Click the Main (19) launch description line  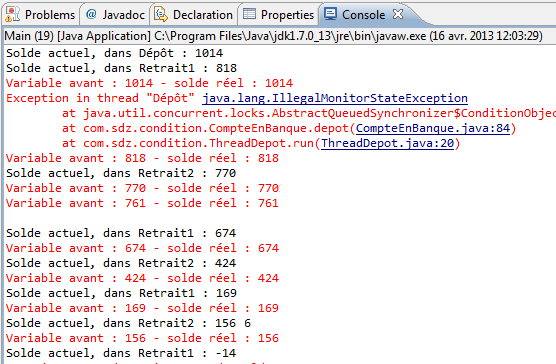[x=273, y=36]
